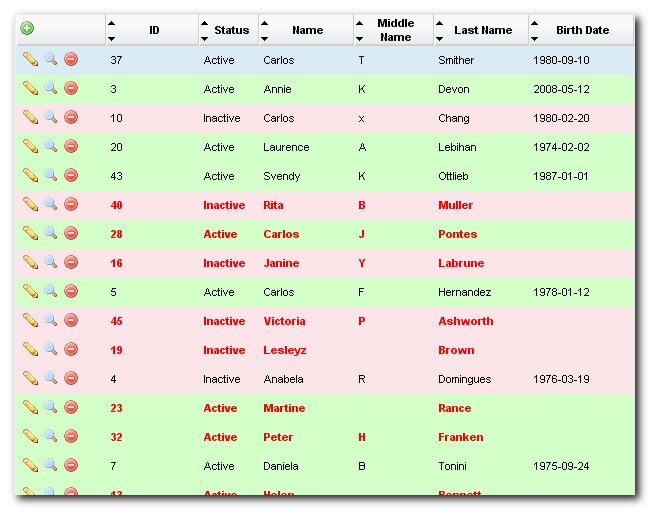View Janine Labrune record details

pyautogui.click(x=50, y=262)
